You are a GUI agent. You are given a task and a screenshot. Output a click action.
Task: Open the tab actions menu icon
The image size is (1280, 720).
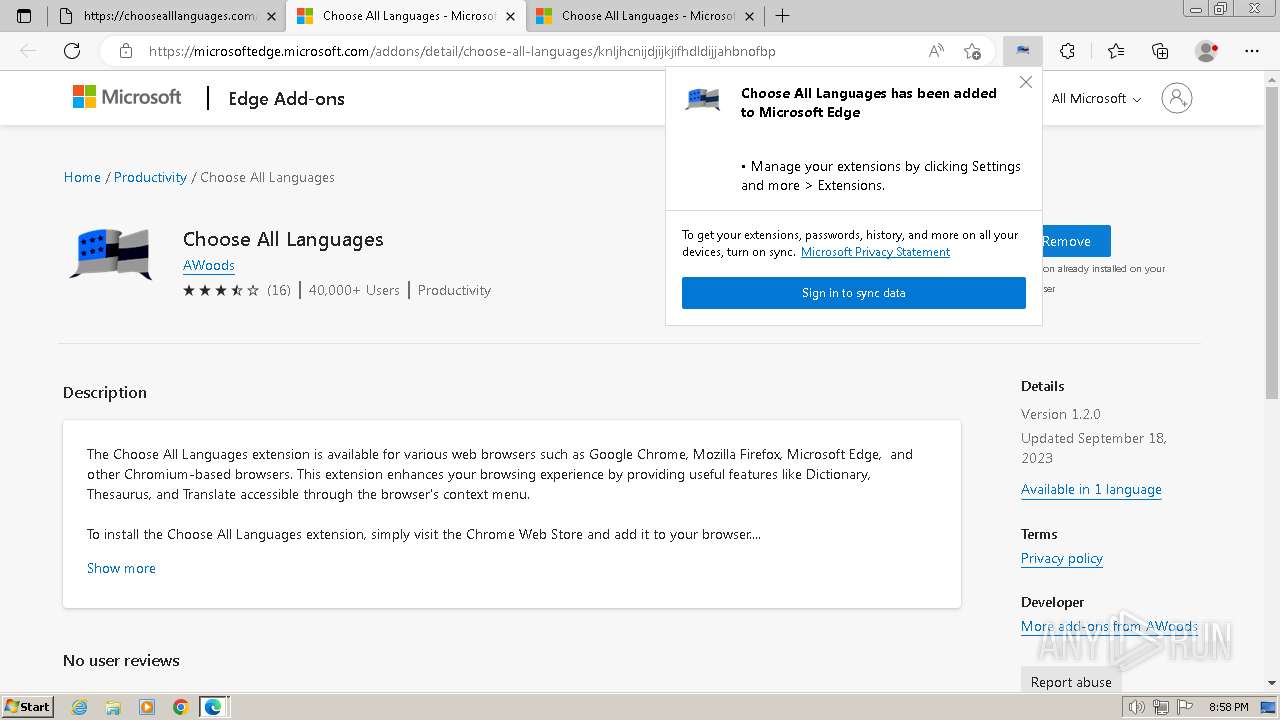(24, 16)
